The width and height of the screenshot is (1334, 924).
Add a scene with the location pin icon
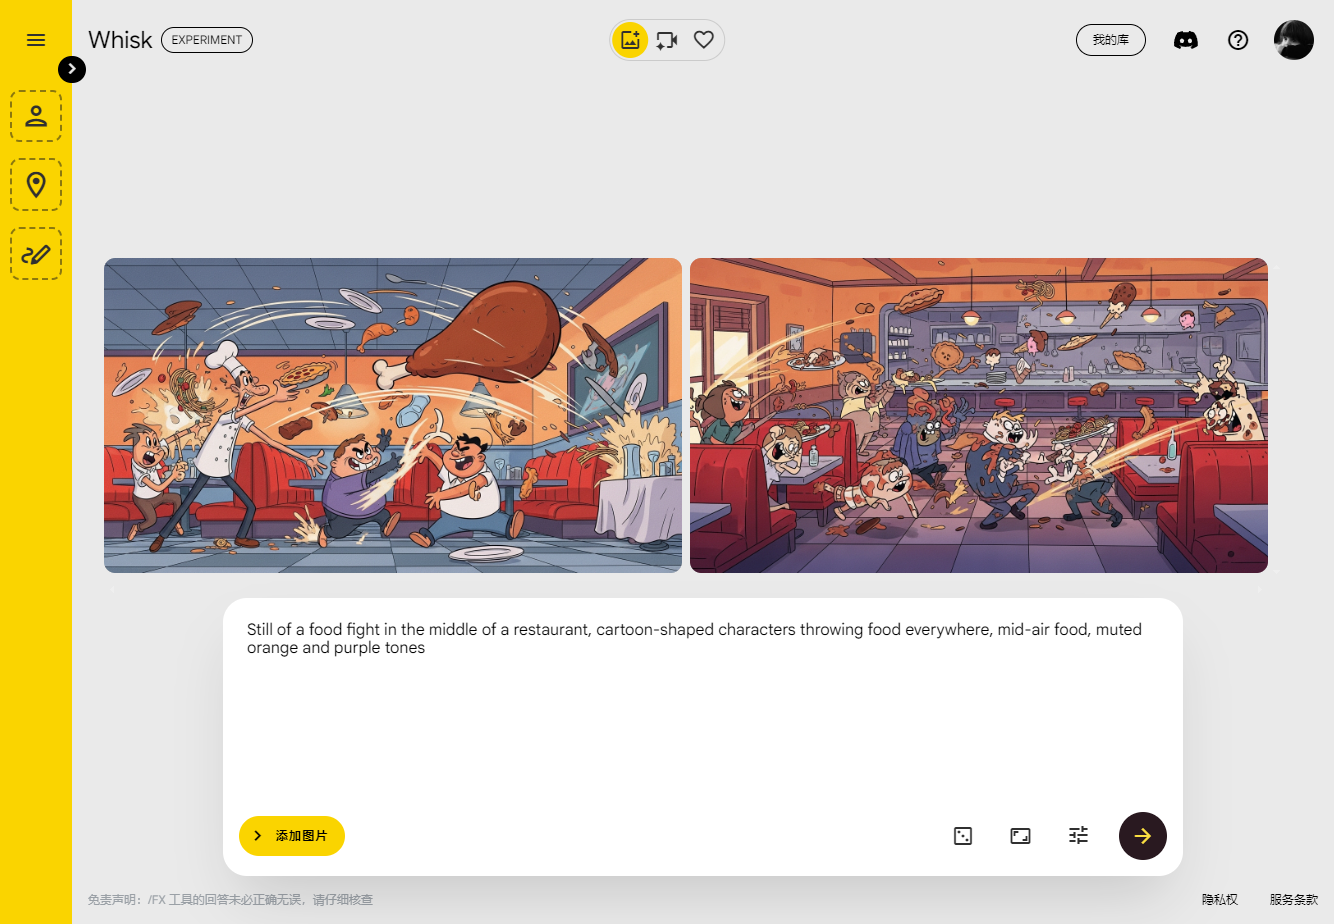point(36,185)
